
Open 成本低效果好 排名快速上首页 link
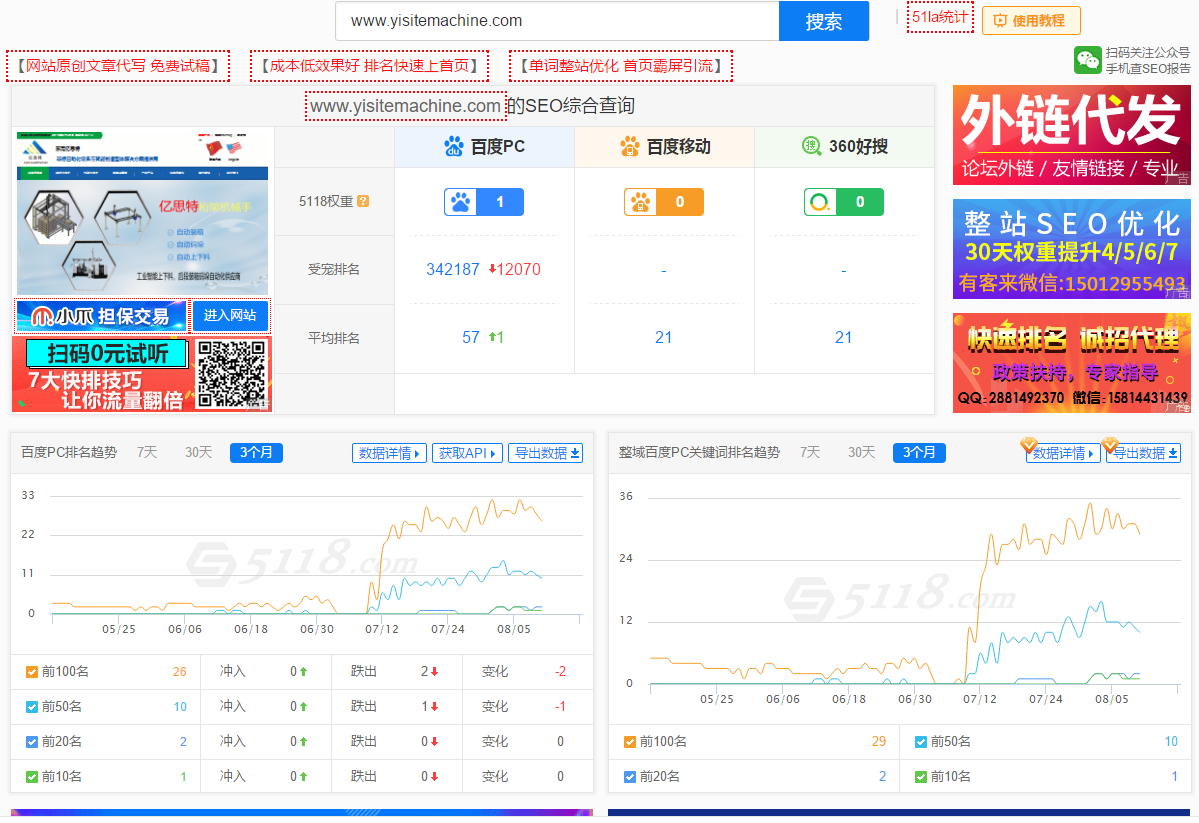point(369,66)
